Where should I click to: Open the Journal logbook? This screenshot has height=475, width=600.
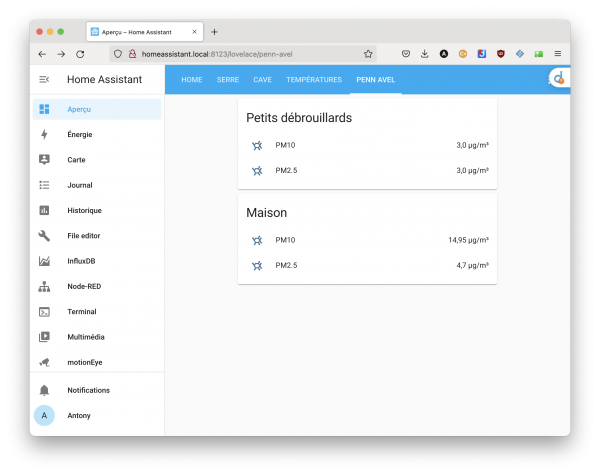point(80,185)
